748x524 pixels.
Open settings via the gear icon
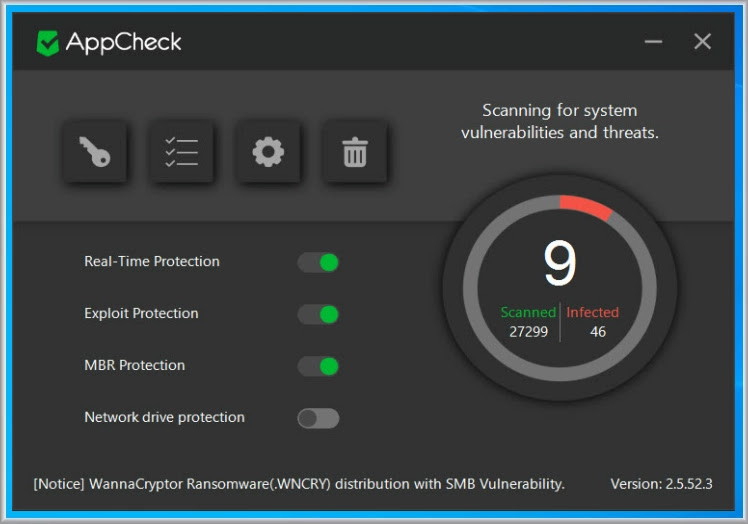[268, 152]
